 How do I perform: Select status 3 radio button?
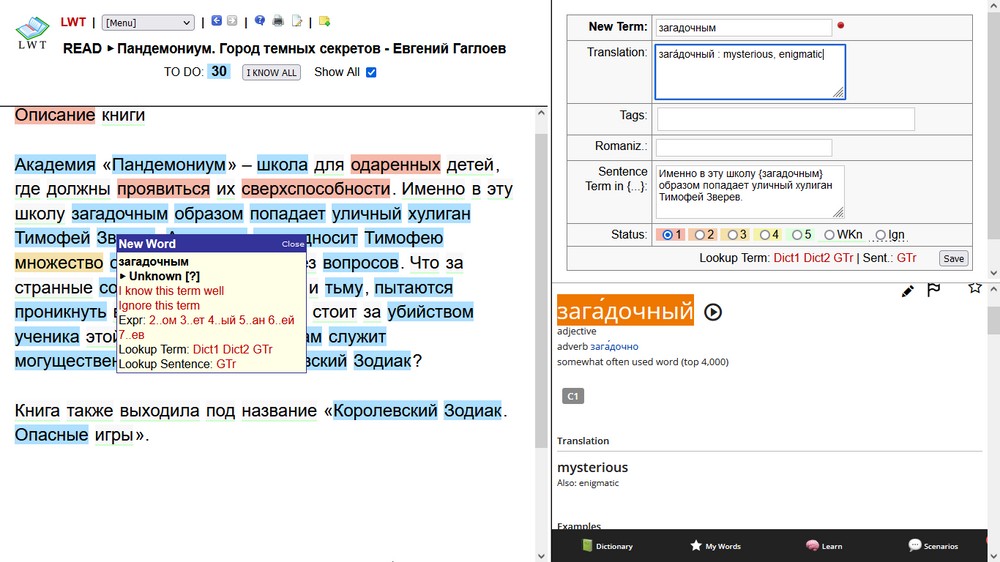pos(732,235)
